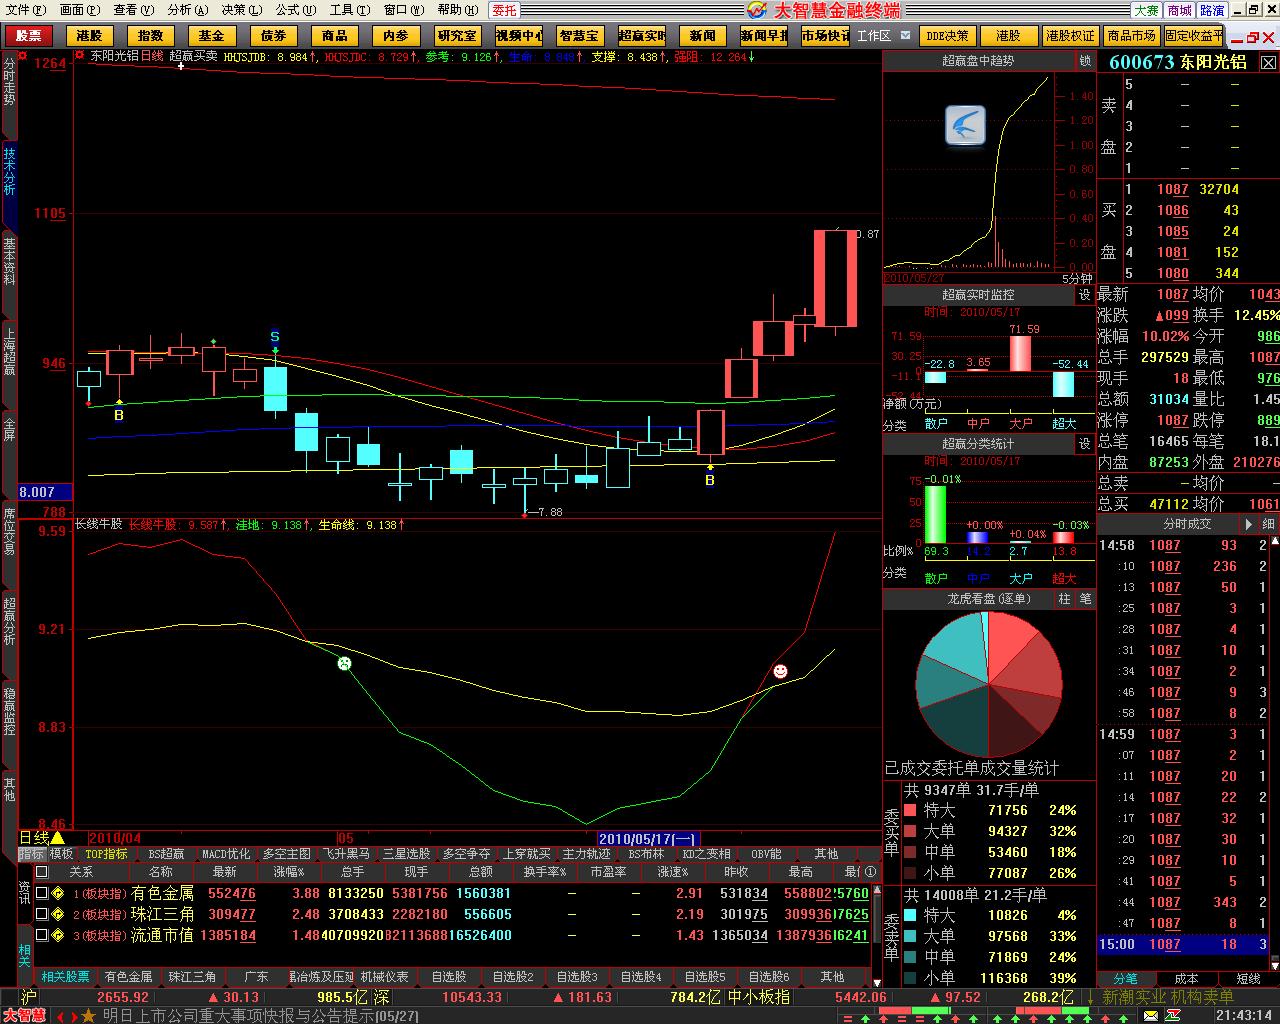
Task: Tick the checkbox for 有色金属 row
Action: coord(41,893)
